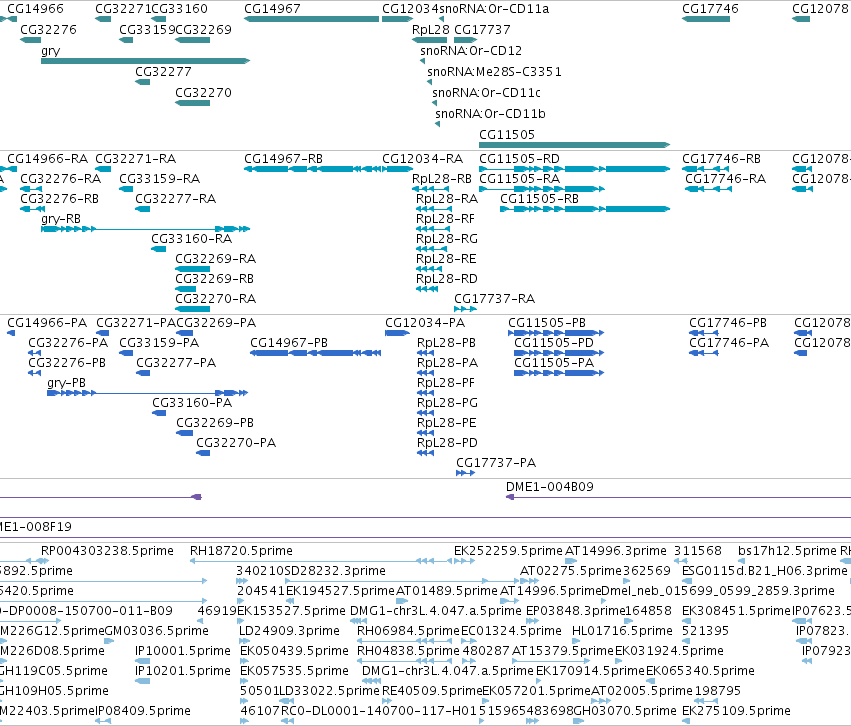Open the RE40509.5prime EST label
Image resolution: width=851 pixels, height=726 pixels.
[432, 691]
